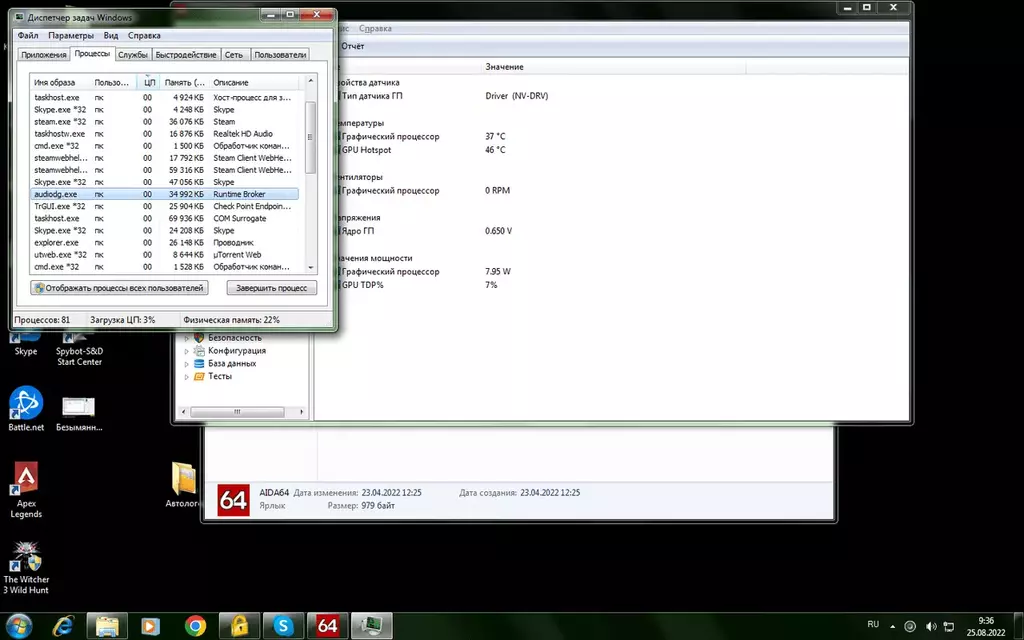The height and width of the screenshot is (640, 1024).
Task: Select the Конфигурация icon in AIDA64 tree
Action: point(199,351)
